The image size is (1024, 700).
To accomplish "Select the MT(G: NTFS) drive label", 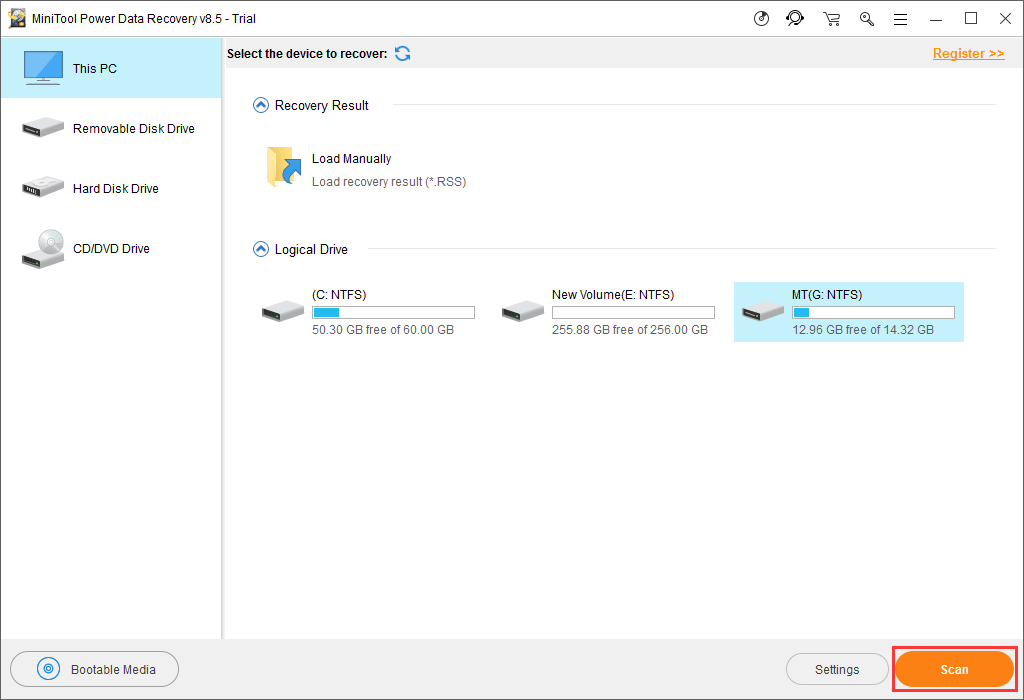I will click(x=827, y=294).
